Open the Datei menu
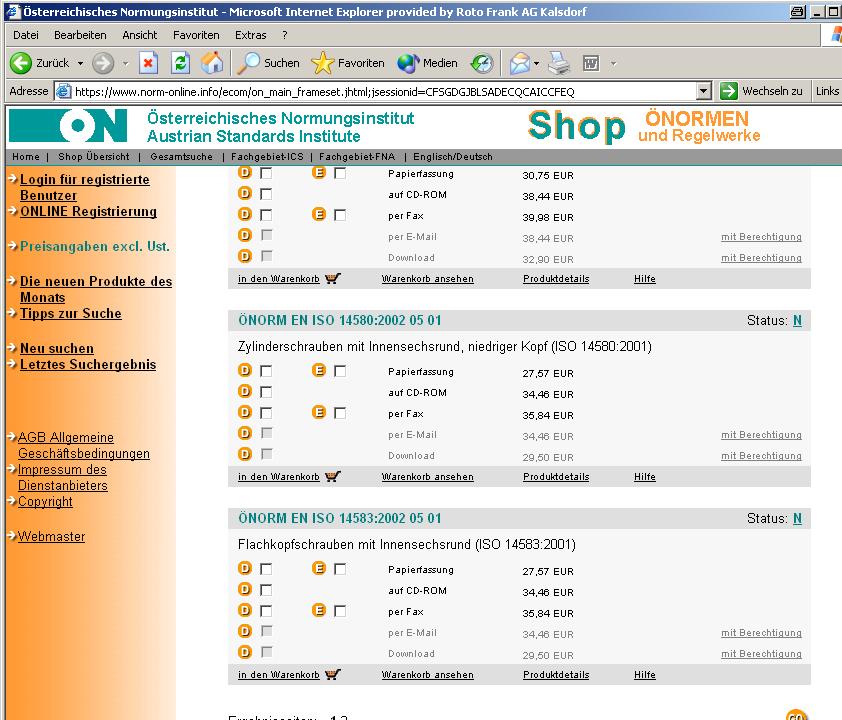The width and height of the screenshot is (842, 720). (x=26, y=35)
